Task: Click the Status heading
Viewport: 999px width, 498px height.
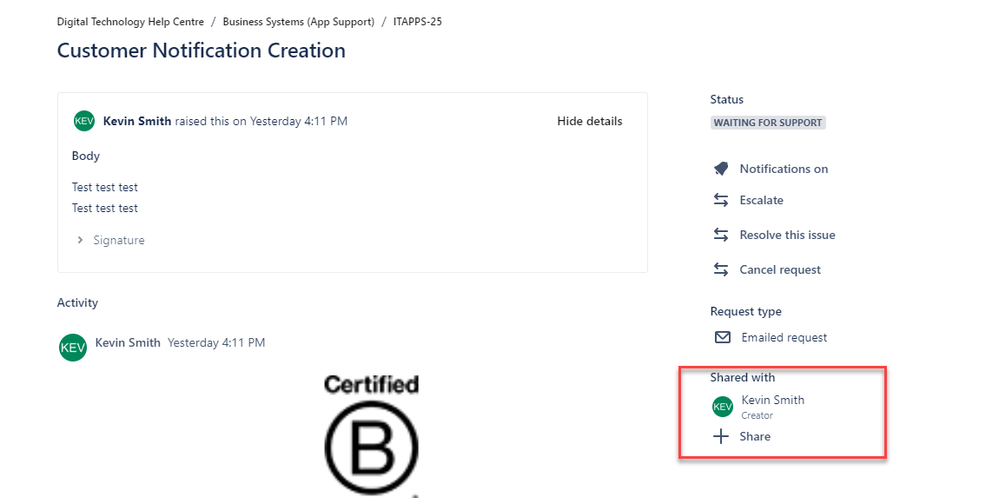Action: pyautogui.click(x=726, y=99)
